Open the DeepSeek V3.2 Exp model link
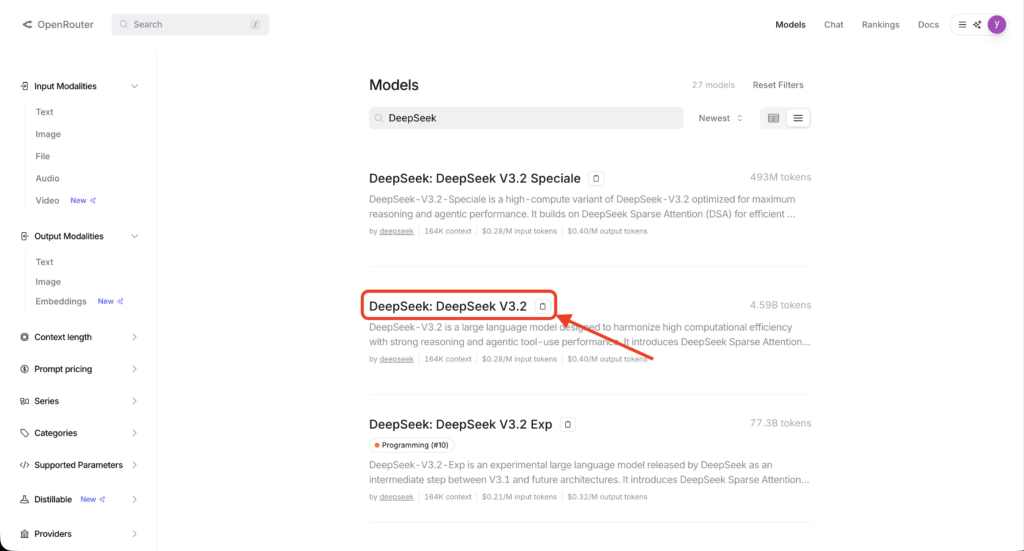The height and width of the screenshot is (551, 1024). (460, 424)
